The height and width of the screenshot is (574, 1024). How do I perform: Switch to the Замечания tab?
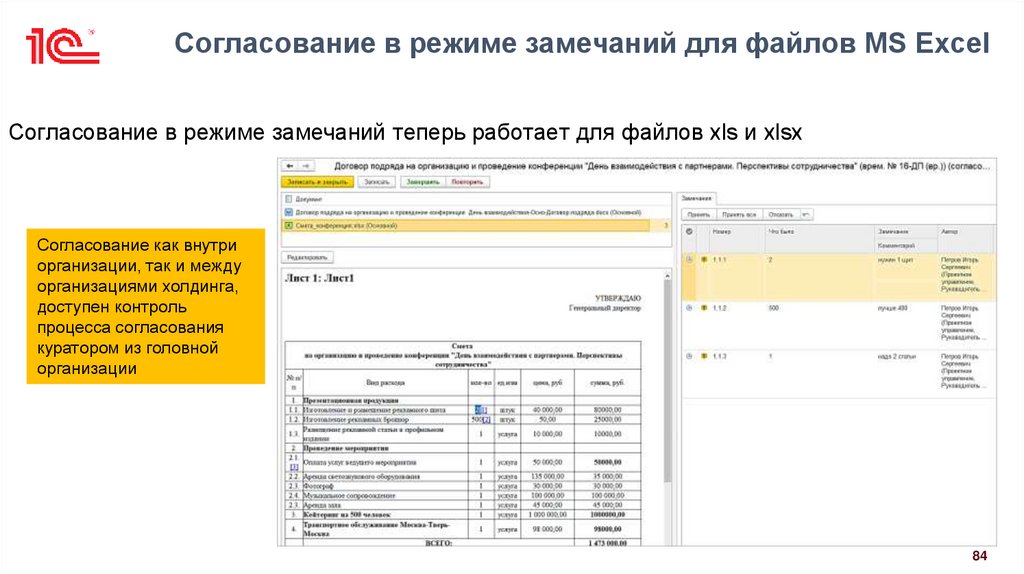[697, 198]
